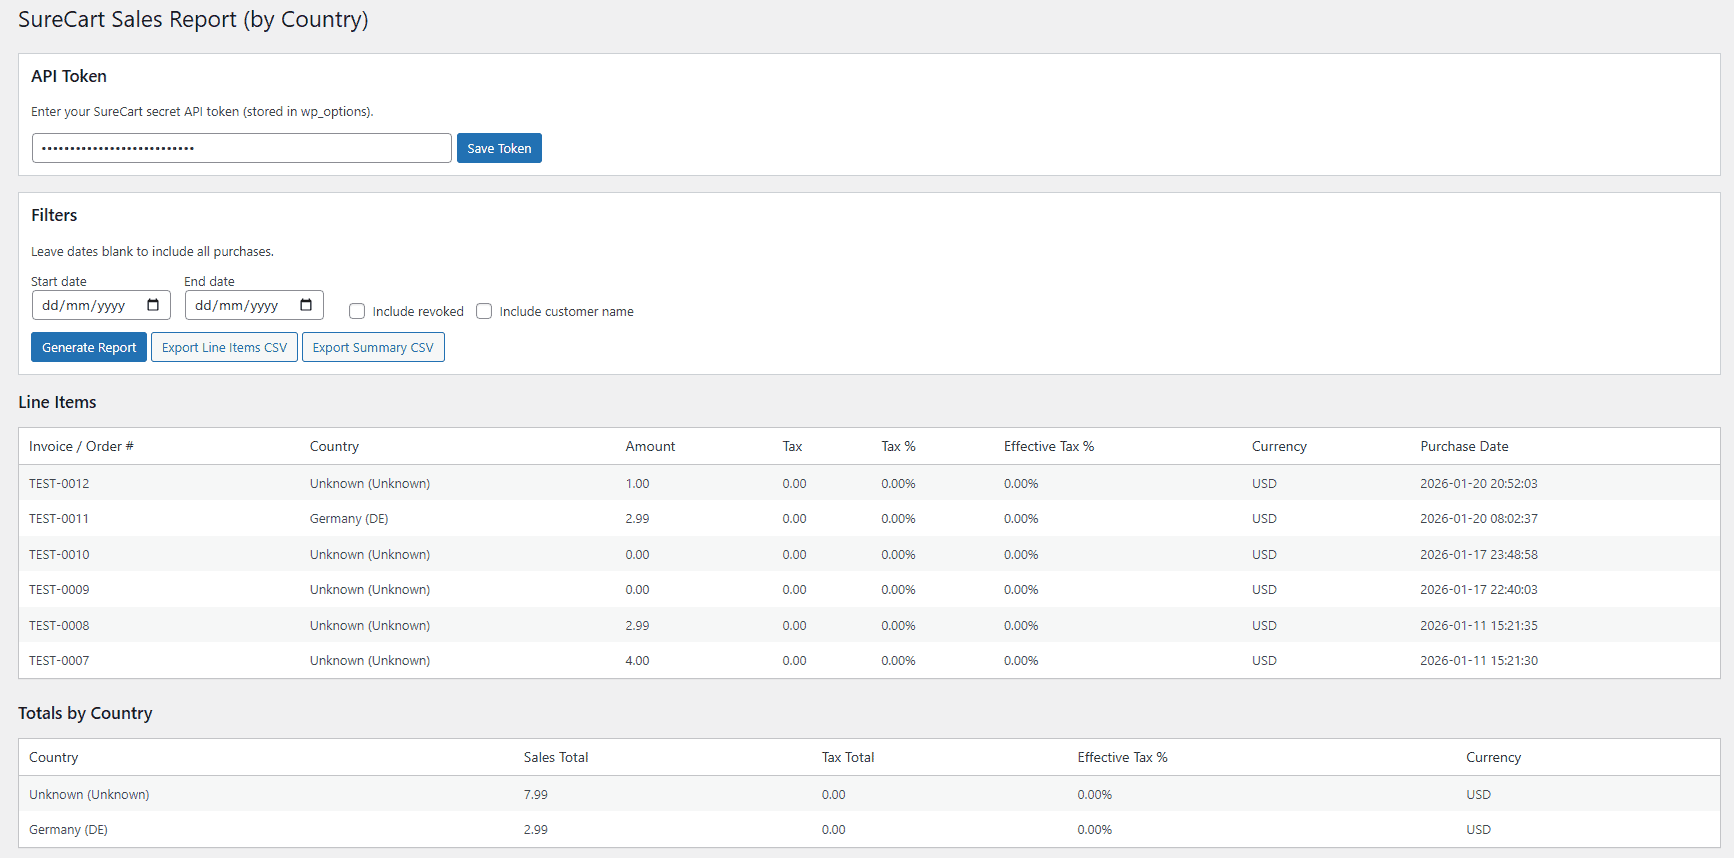
Task: Click USD currency in TEST-0012 row
Action: point(1264,483)
